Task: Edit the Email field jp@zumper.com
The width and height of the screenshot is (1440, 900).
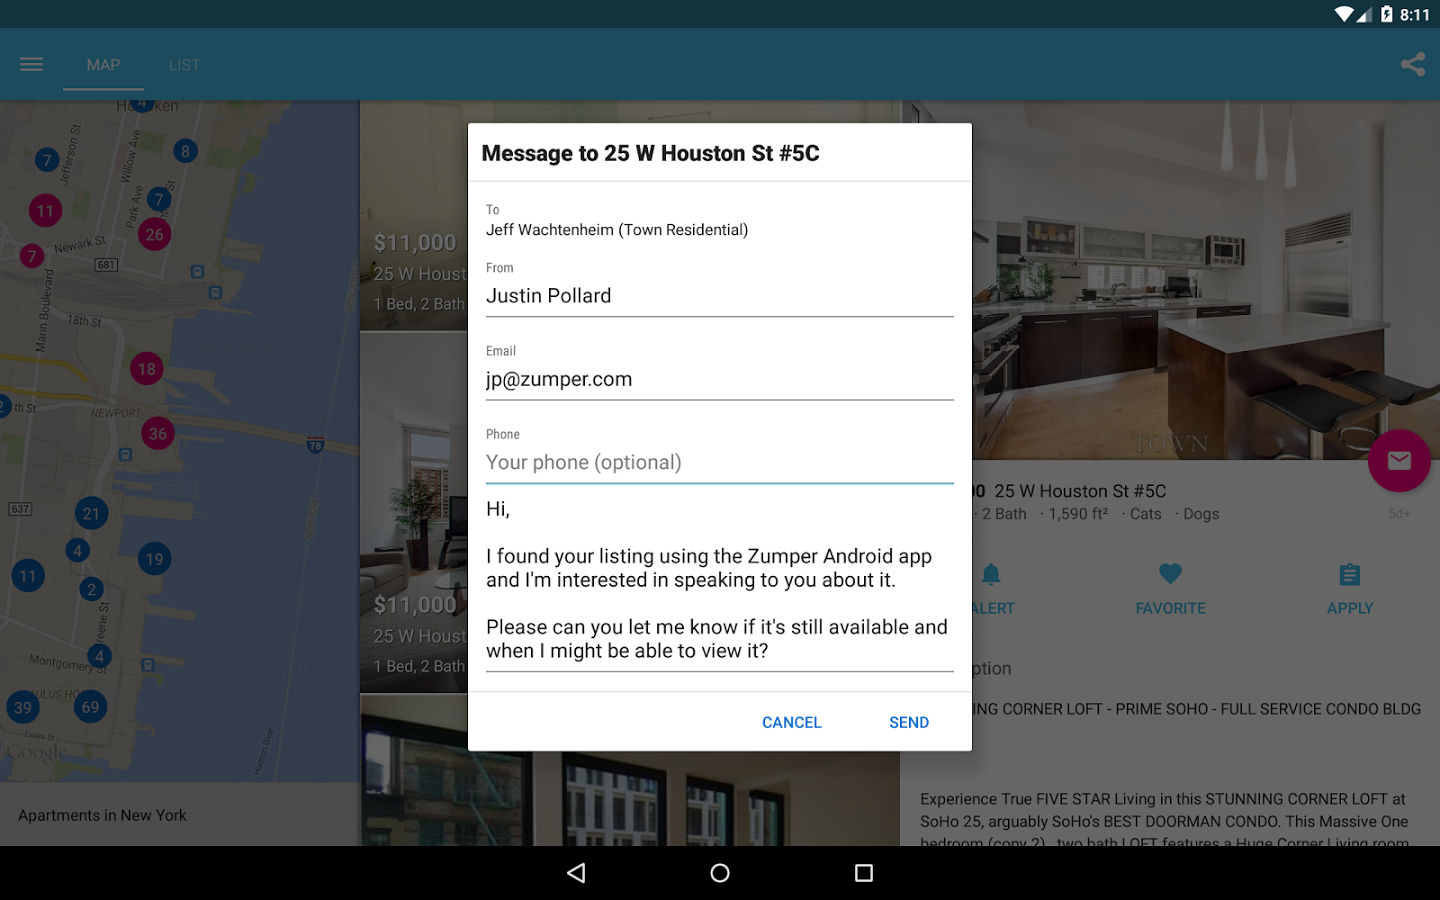Action: click(720, 379)
